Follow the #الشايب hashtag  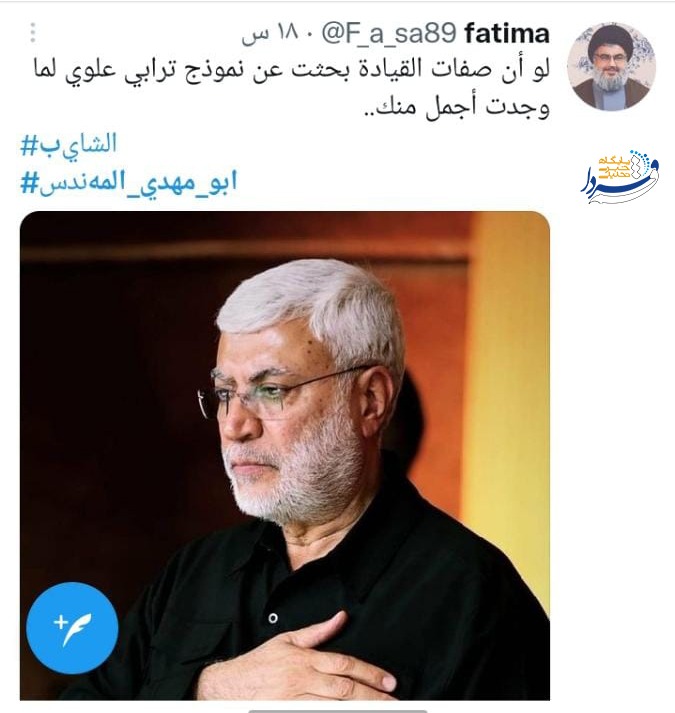coord(69,144)
